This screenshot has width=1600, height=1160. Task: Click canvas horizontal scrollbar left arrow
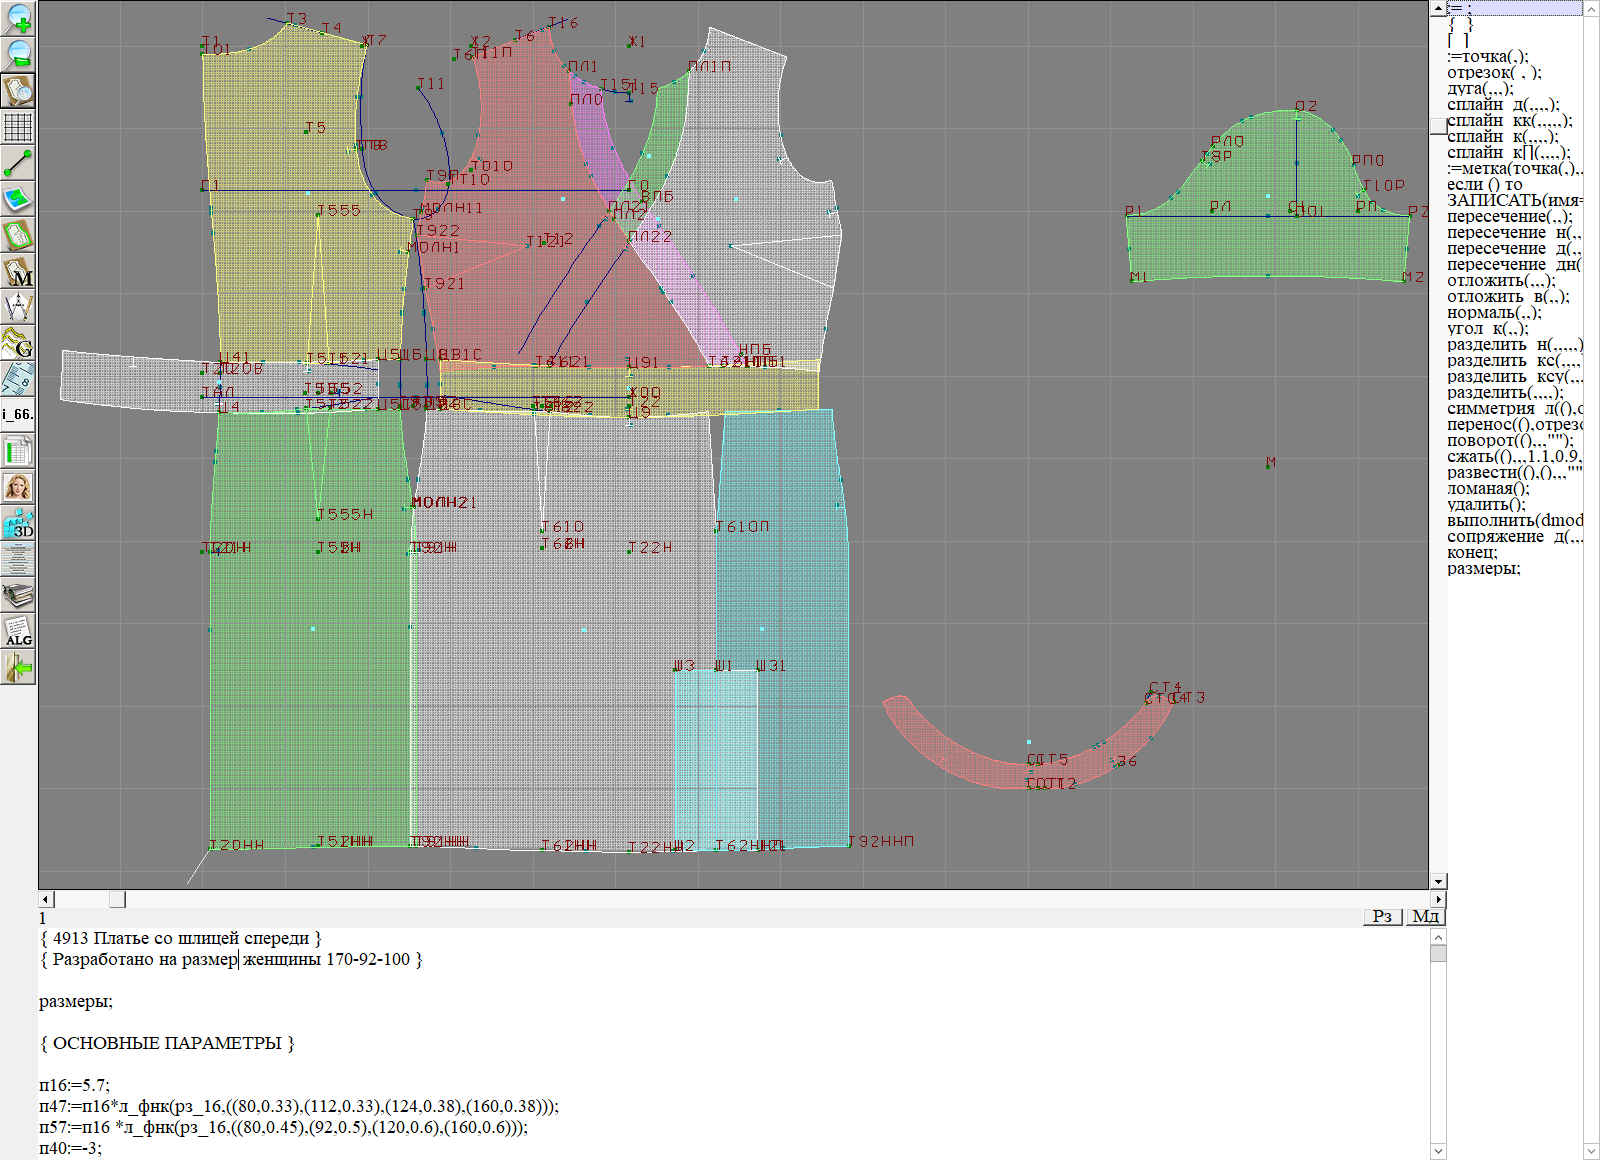[x=46, y=900]
